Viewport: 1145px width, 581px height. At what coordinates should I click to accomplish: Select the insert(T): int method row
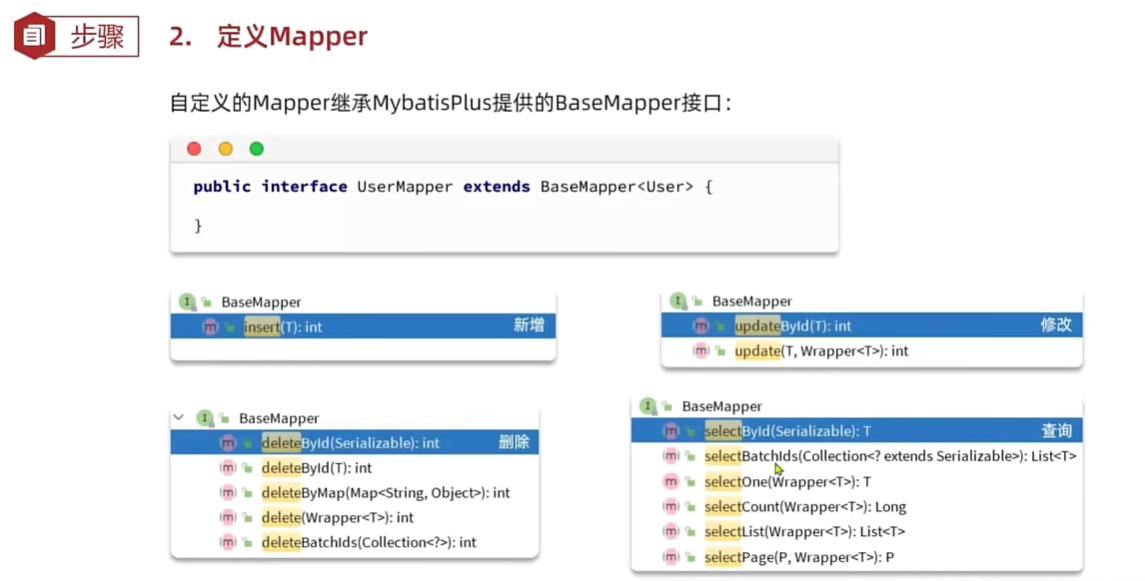(363, 326)
